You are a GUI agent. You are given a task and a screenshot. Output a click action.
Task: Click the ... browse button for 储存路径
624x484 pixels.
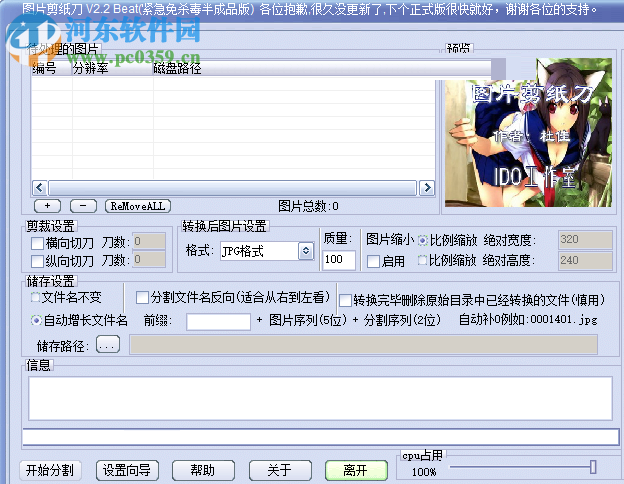coord(108,344)
